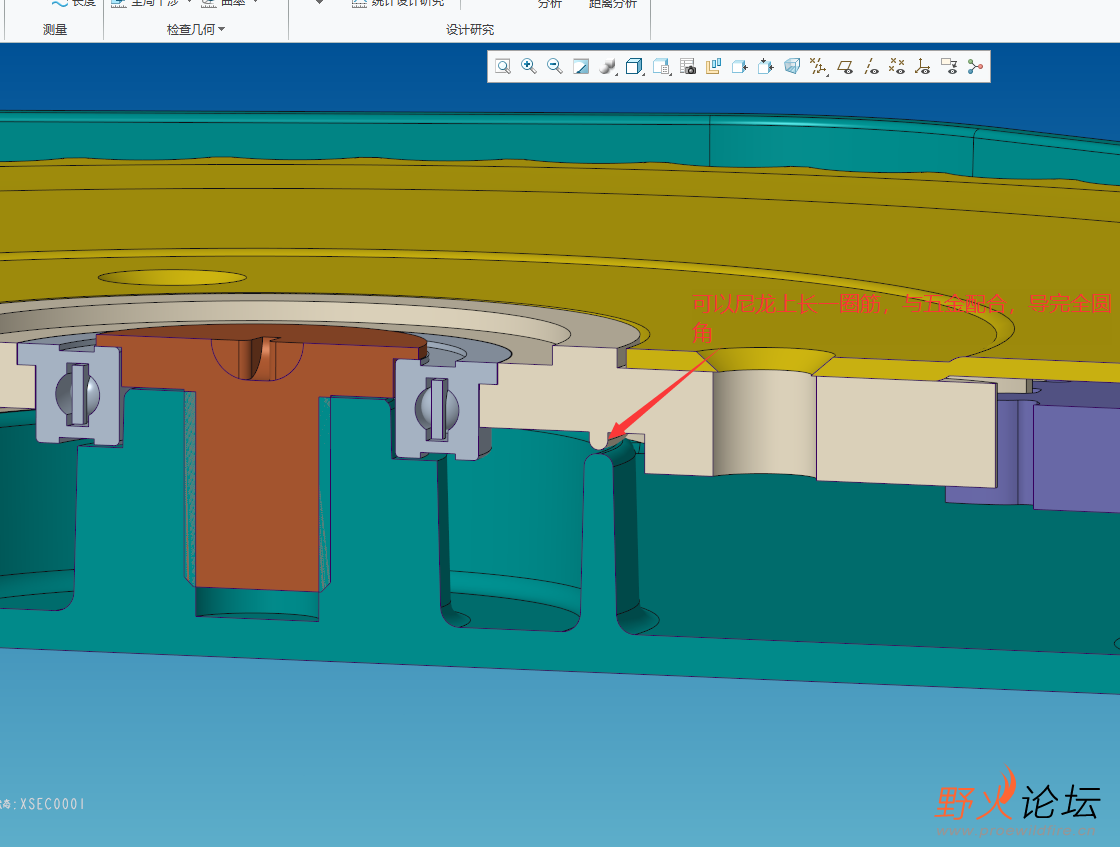
Task: Click the 设计研究 group label
Action: (x=470, y=29)
